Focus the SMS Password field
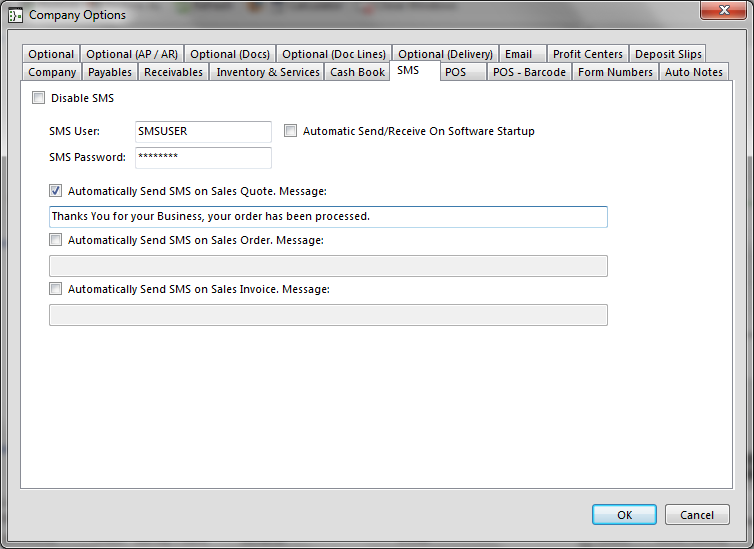Viewport: 754px width, 549px height. click(x=202, y=158)
